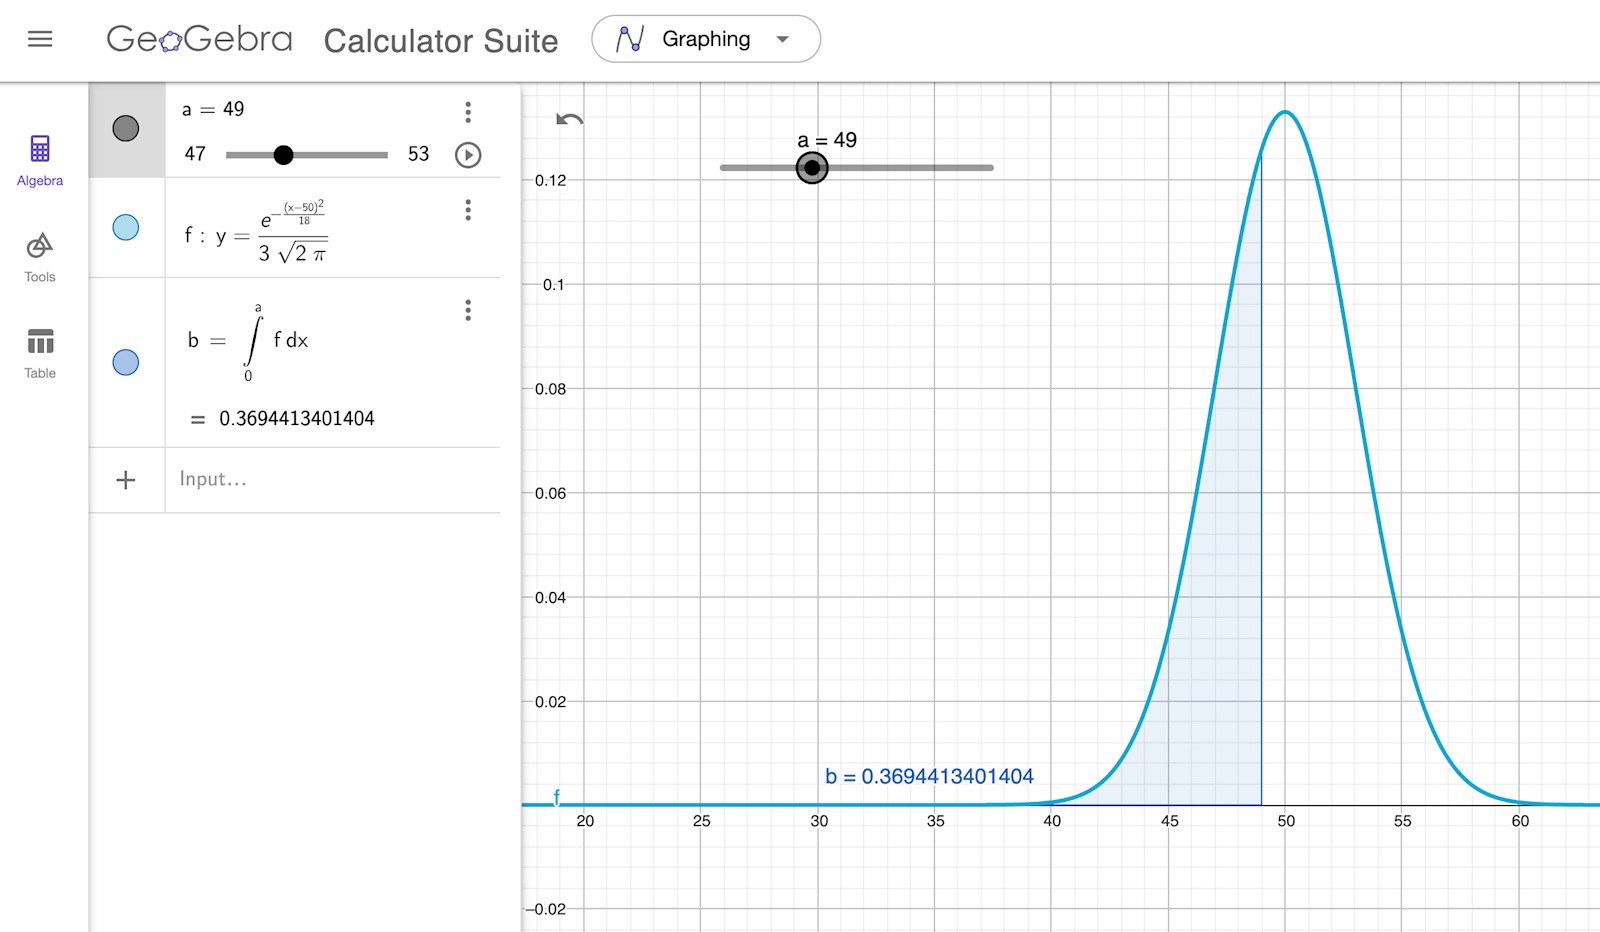Open the hamburger main menu
The image size is (1600, 932).
pyautogui.click(x=40, y=39)
